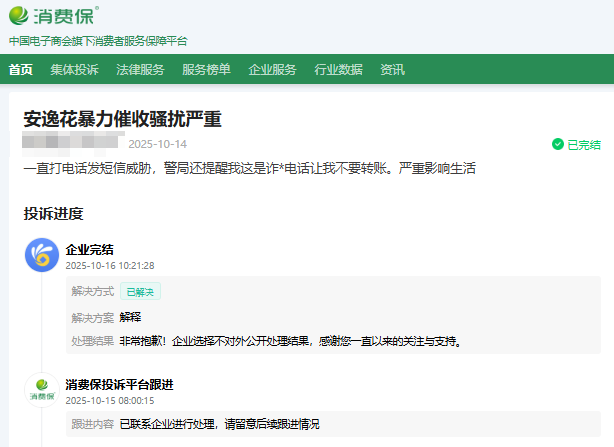Go to 集体投诉 in navigation bar
This screenshot has height=447, width=614.
(75, 70)
